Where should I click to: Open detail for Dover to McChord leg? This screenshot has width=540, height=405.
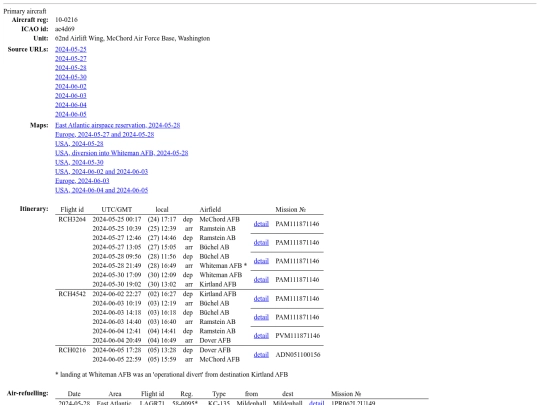click(261, 355)
